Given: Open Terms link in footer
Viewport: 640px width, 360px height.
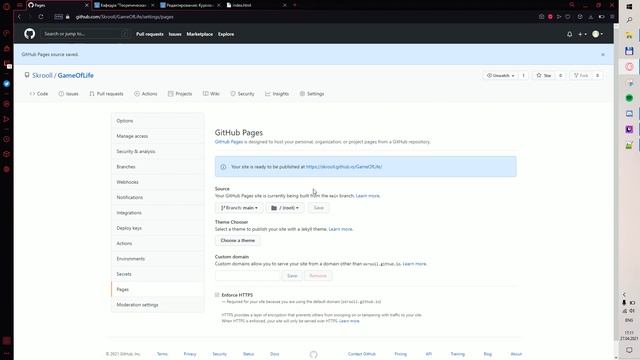Looking at the screenshot, I should [x=162, y=354].
